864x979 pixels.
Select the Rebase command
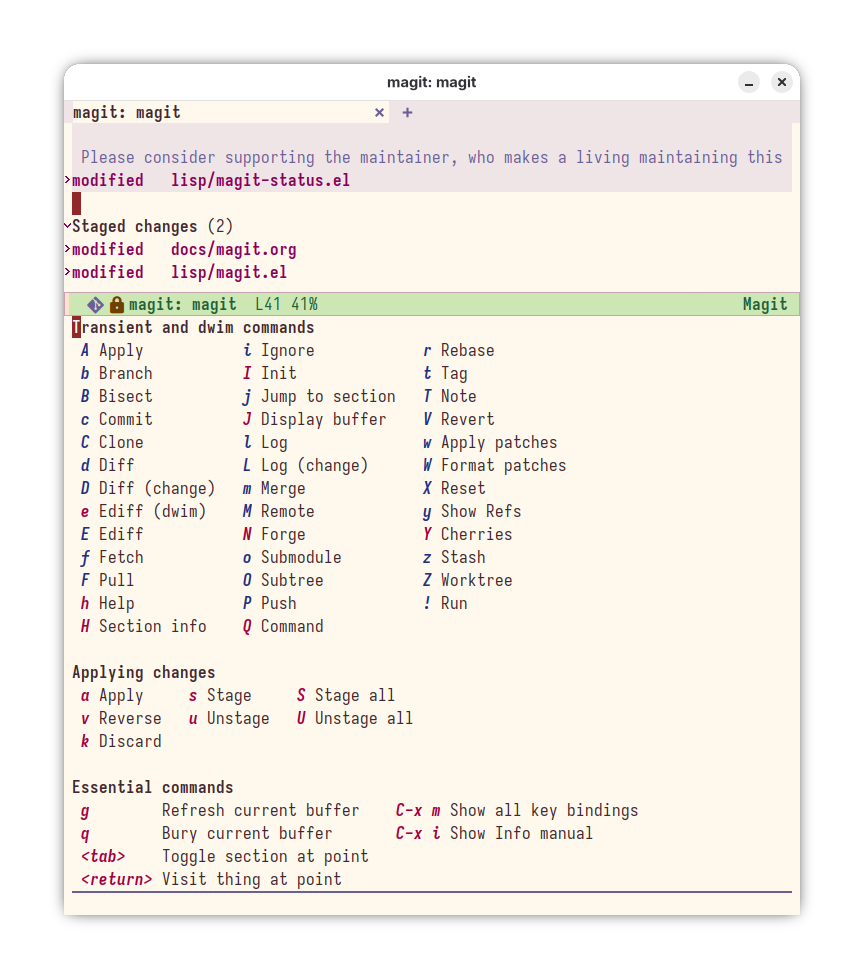coord(458,350)
